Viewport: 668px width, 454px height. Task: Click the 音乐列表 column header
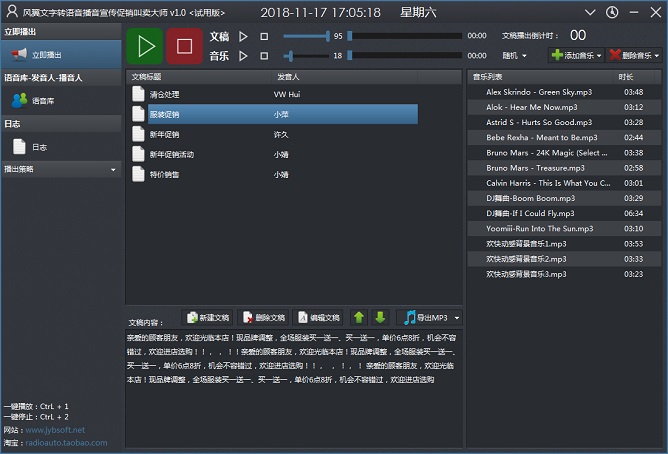tap(540, 77)
